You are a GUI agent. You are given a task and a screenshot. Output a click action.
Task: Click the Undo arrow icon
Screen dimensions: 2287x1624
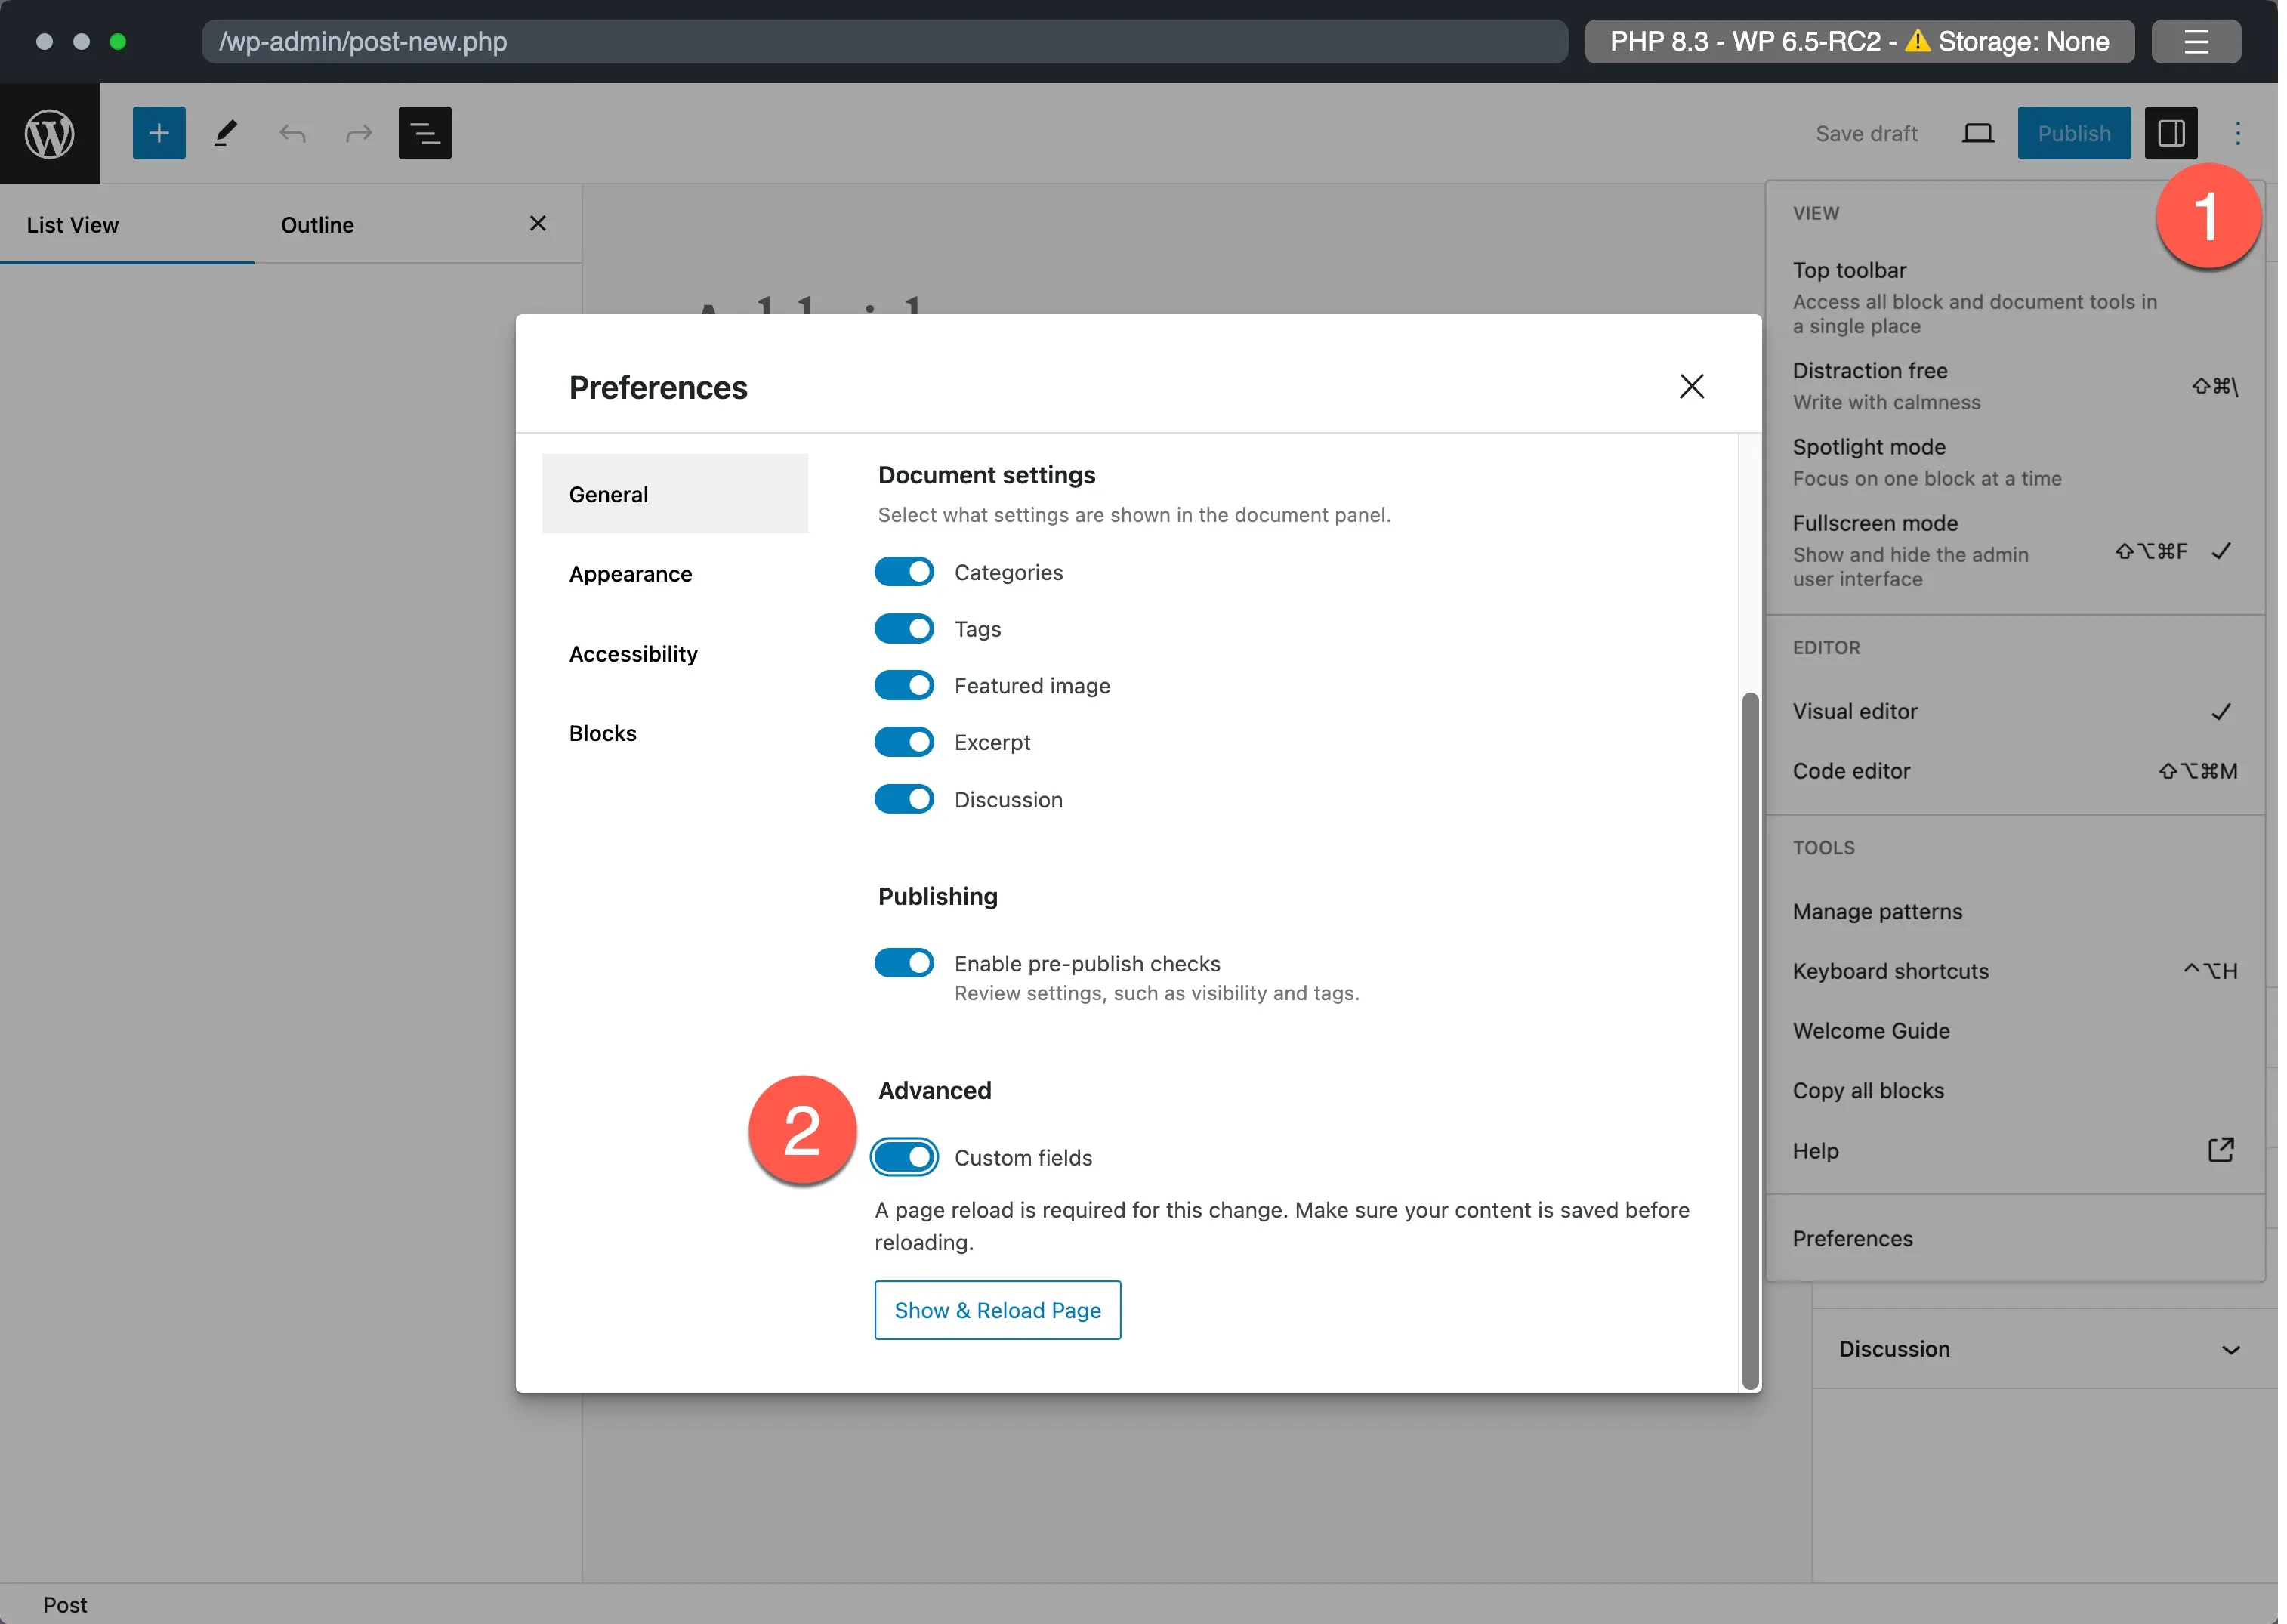click(x=292, y=132)
